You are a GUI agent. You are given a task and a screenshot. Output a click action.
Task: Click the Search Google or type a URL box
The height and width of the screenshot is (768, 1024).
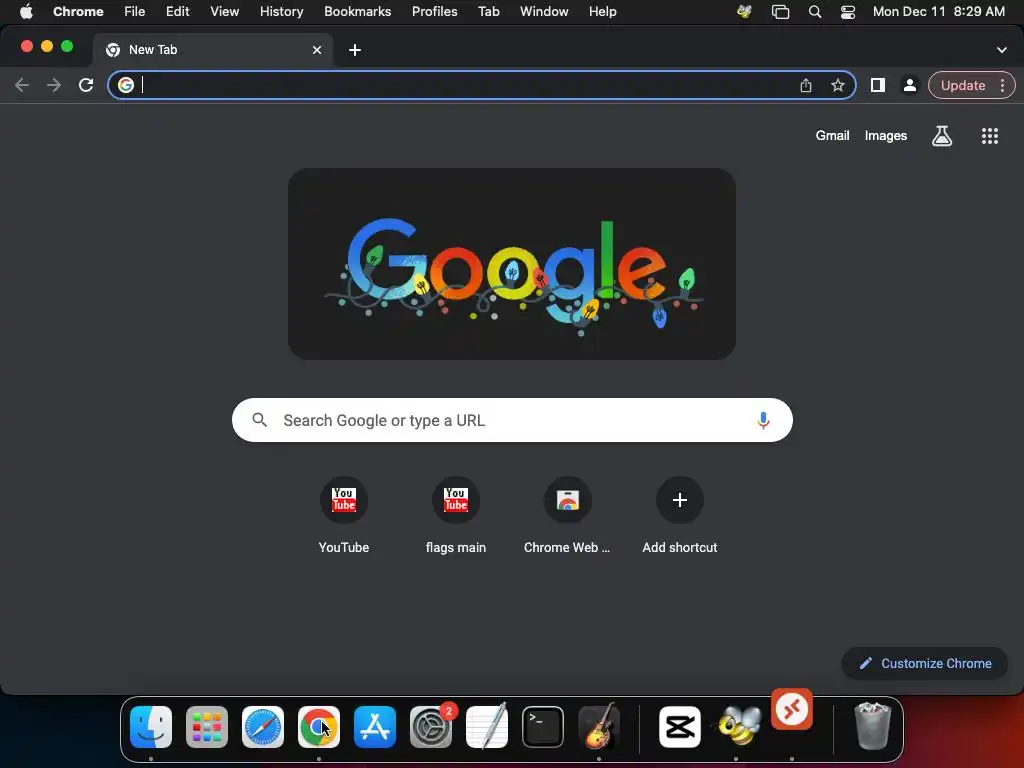coord(512,420)
